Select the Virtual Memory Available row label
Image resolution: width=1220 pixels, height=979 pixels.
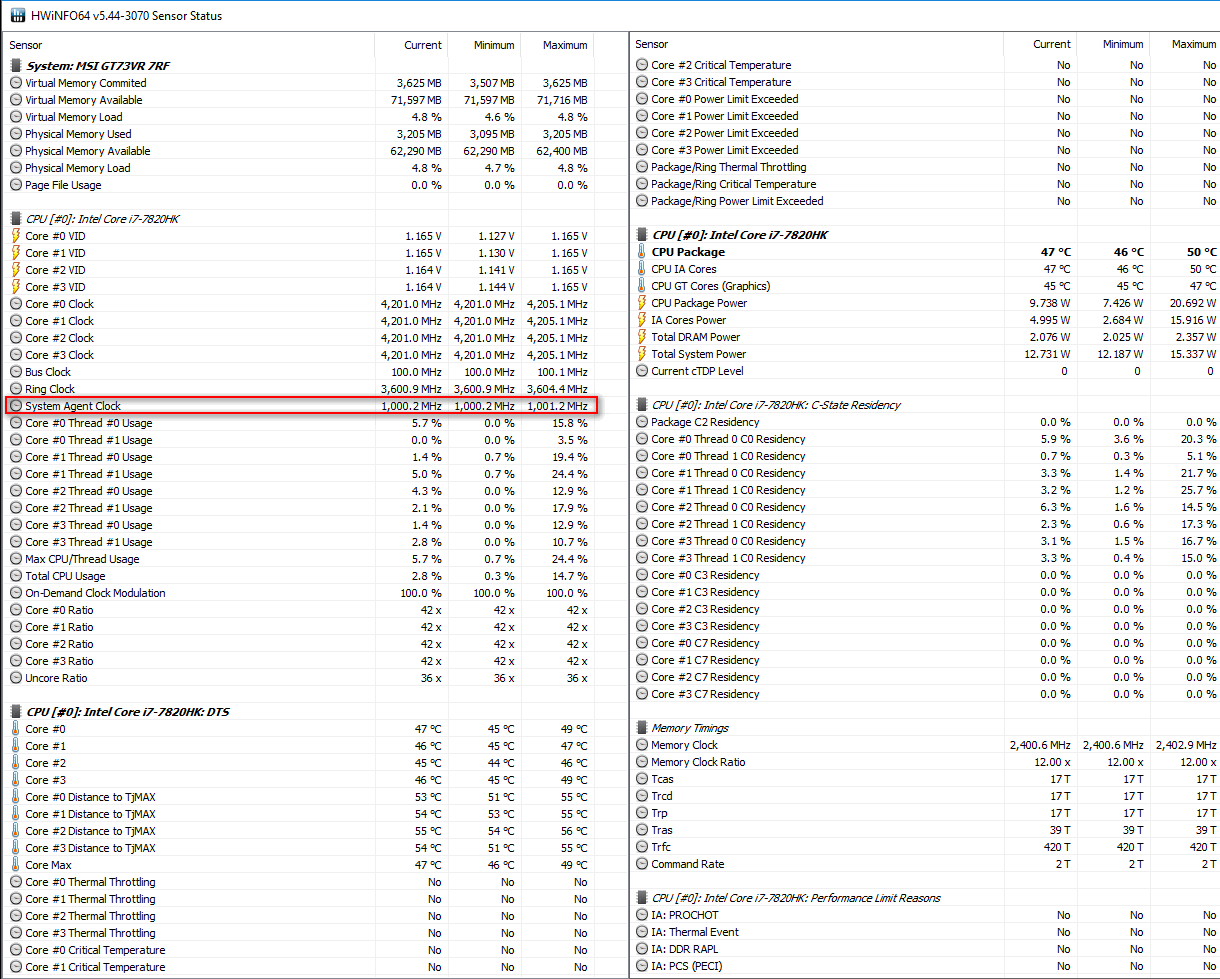coord(84,100)
